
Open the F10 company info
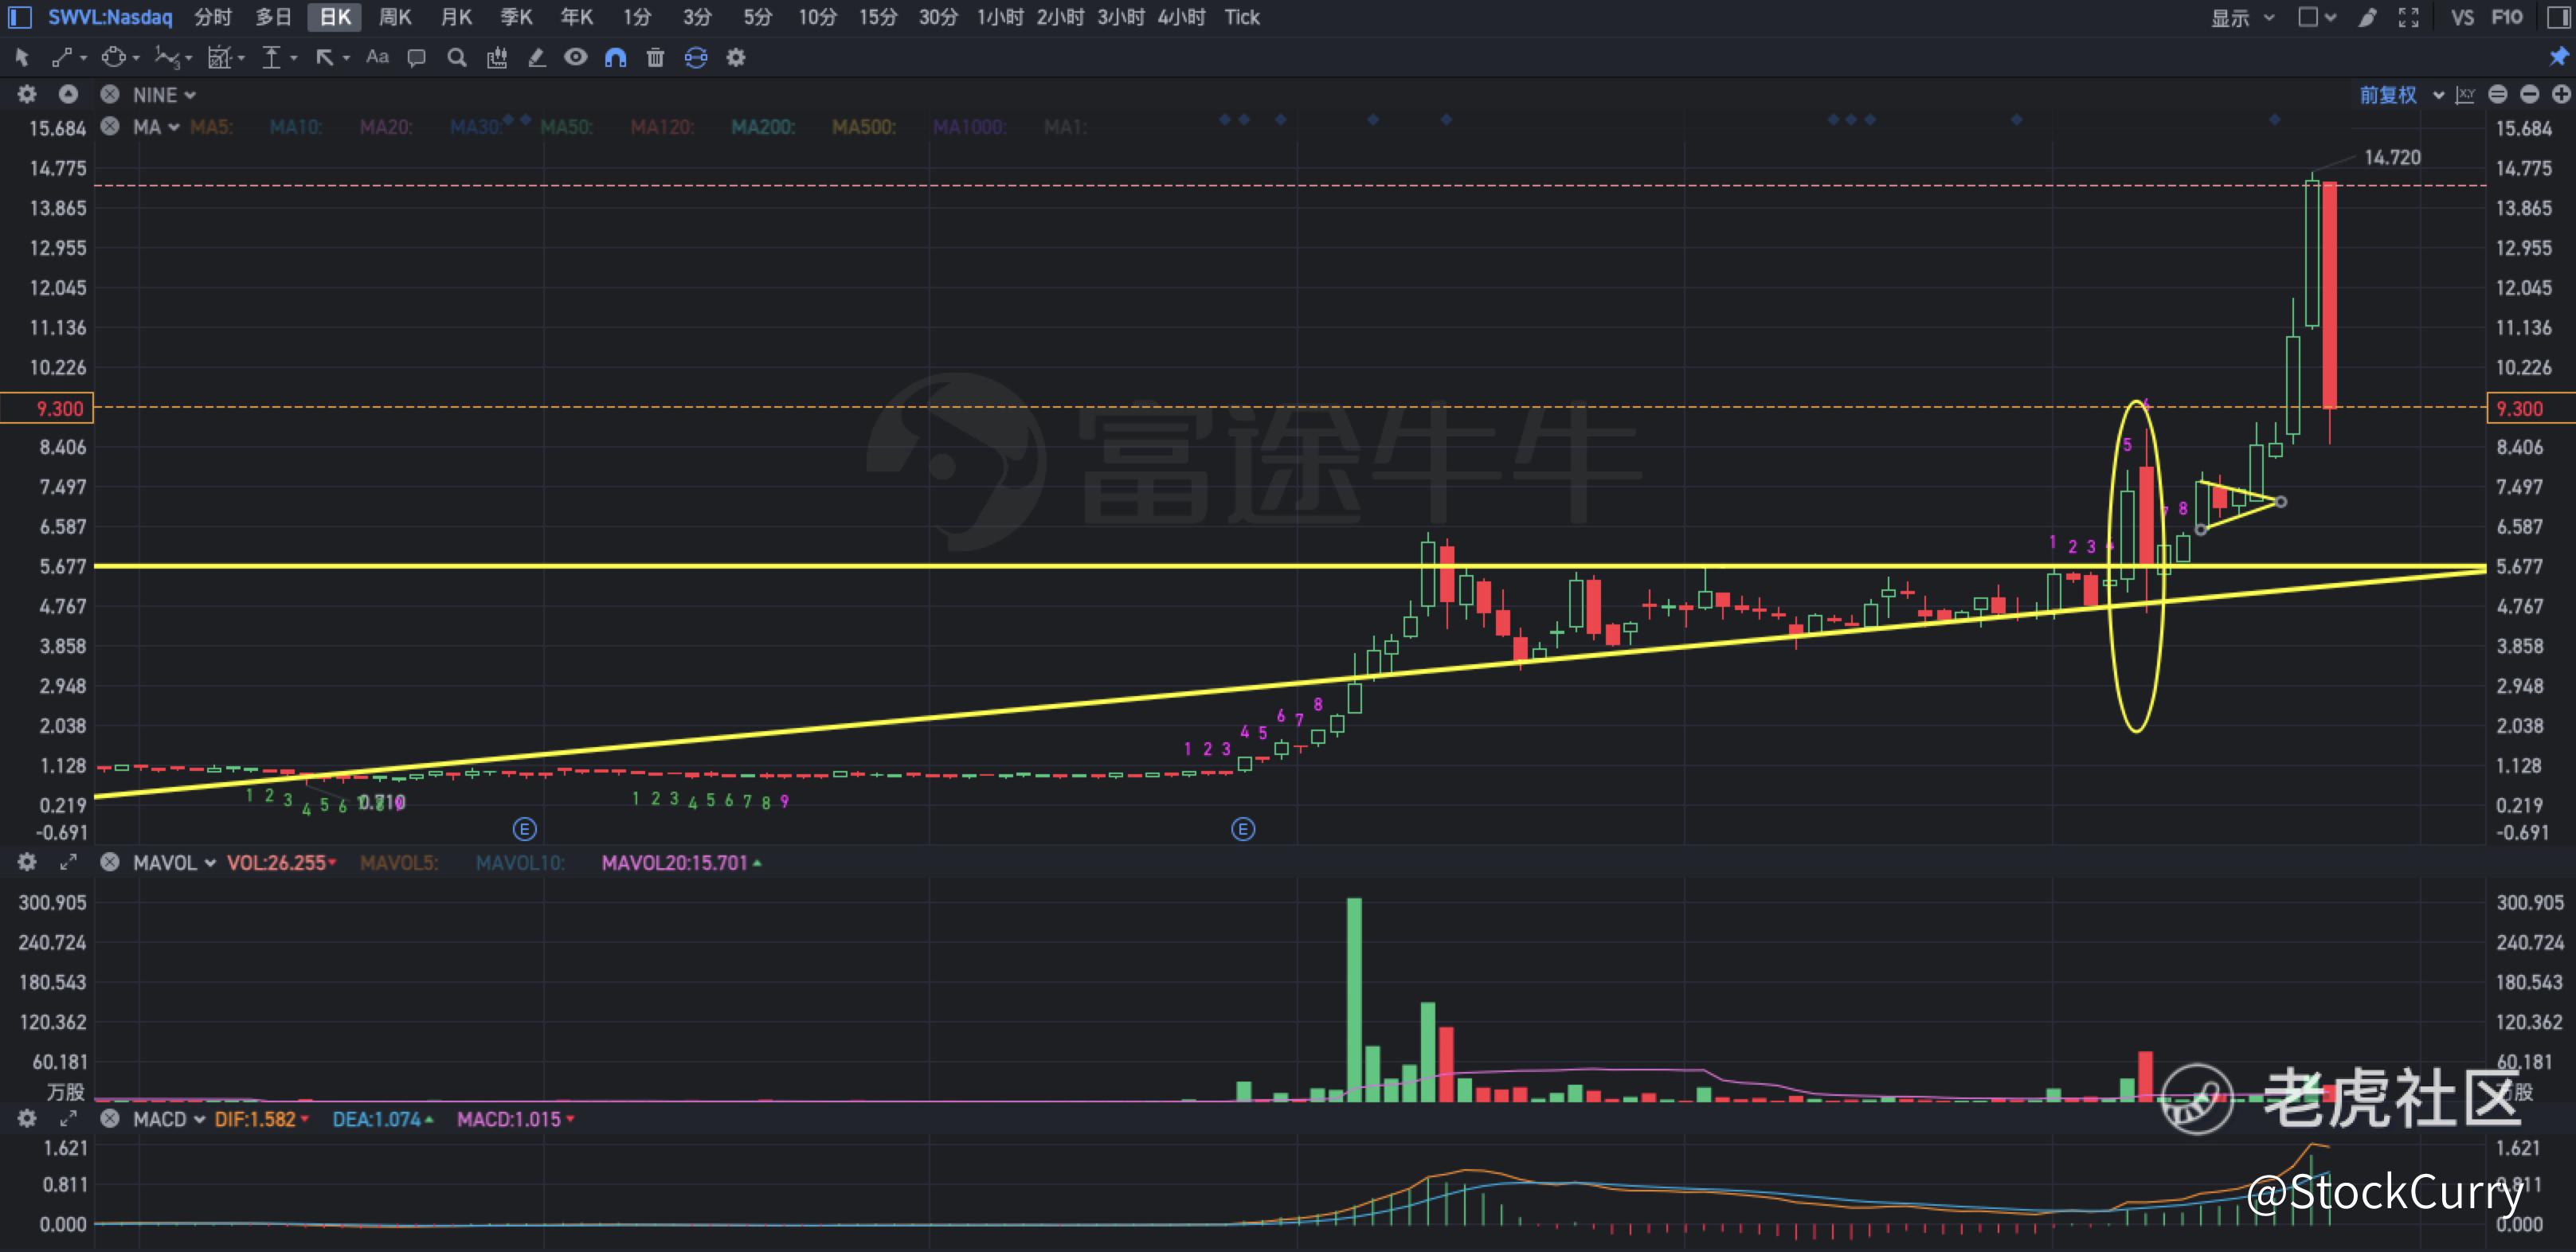2506,17
